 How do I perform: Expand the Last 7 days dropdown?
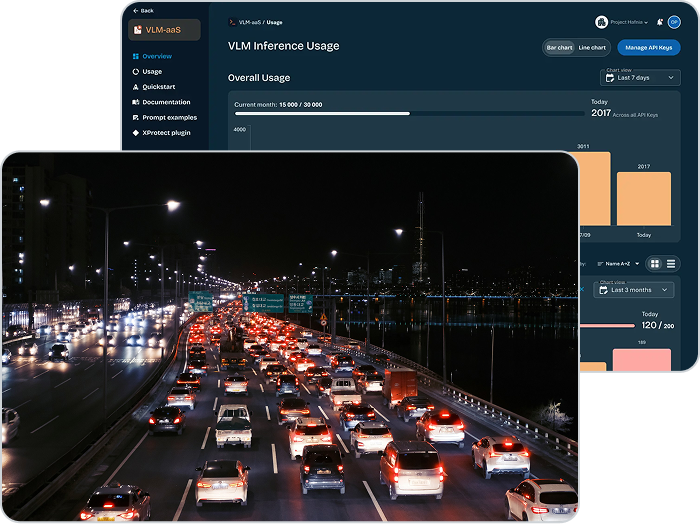[640, 78]
